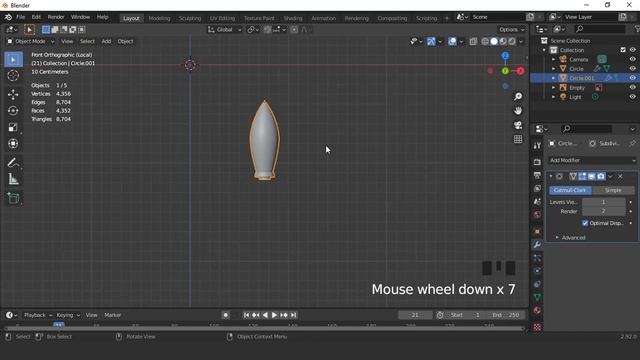Hide the Empty object in outliner
Viewport: 640px width, 360px height.
pos(632,87)
